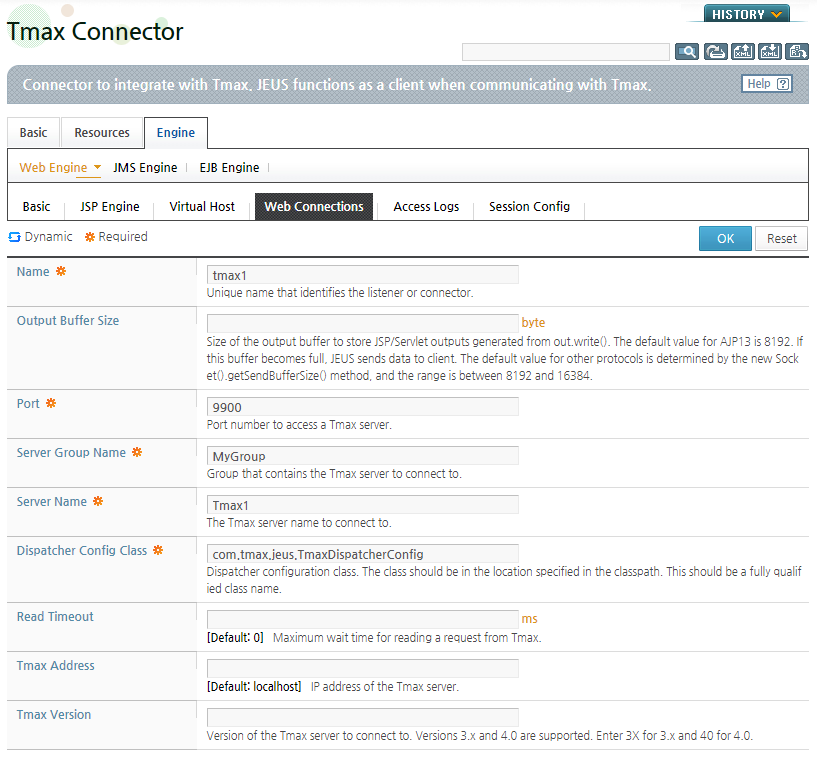This screenshot has width=817, height=758.
Task: Click the Dispatcher Config Class input field
Action: coord(363,554)
